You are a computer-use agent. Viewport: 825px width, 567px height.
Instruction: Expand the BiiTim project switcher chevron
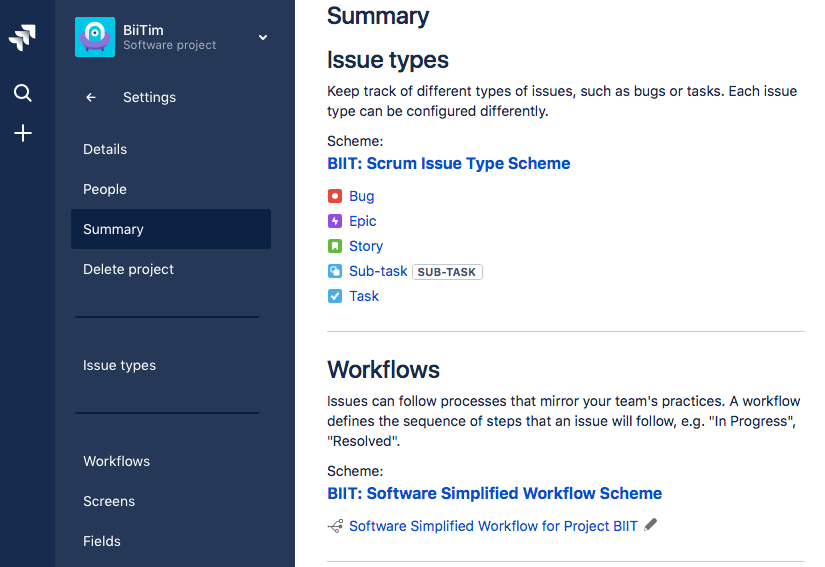[263, 37]
